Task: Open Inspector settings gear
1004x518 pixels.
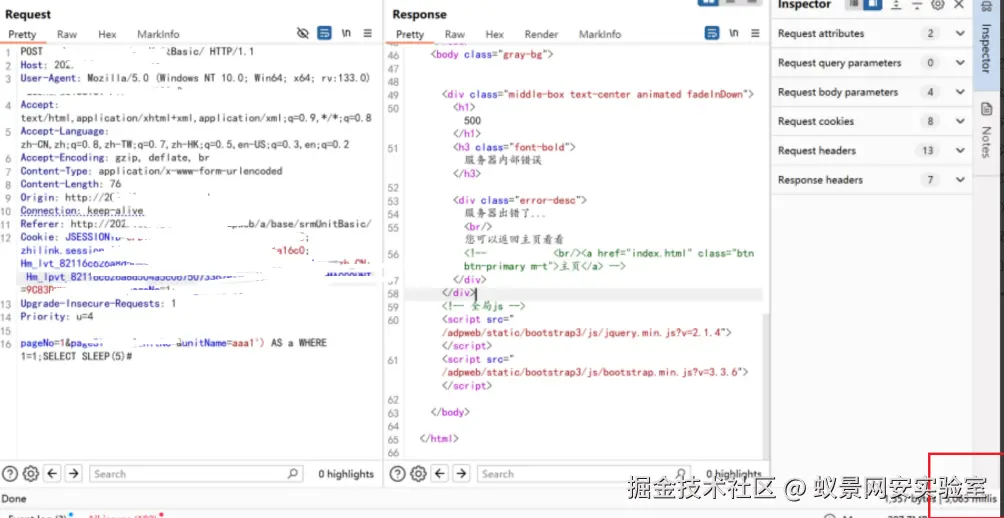Action: tap(937, 4)
